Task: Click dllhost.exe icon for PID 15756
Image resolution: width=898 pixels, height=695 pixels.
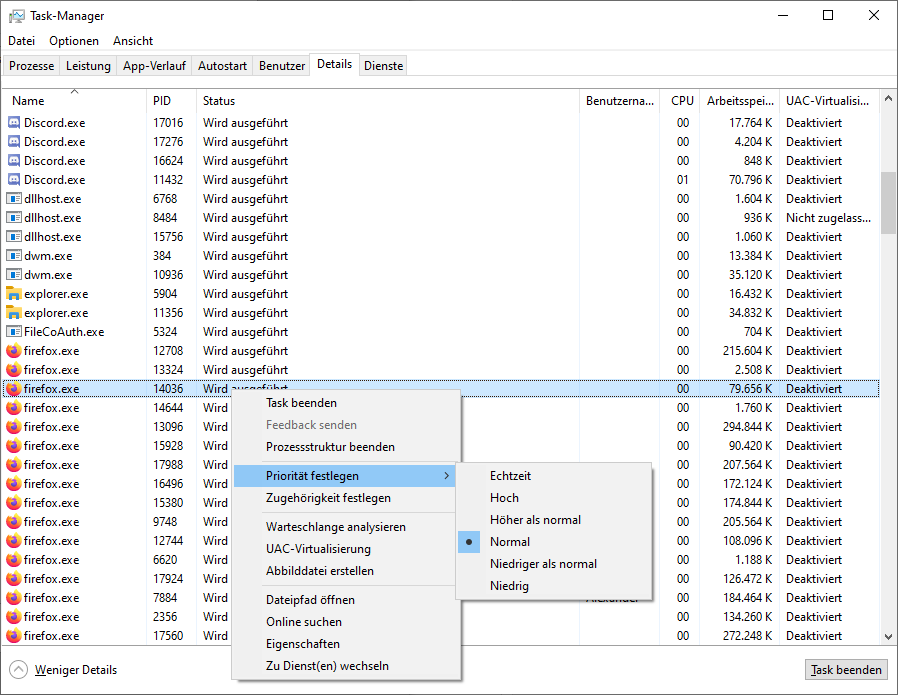Action: click(x=14, y=236)
